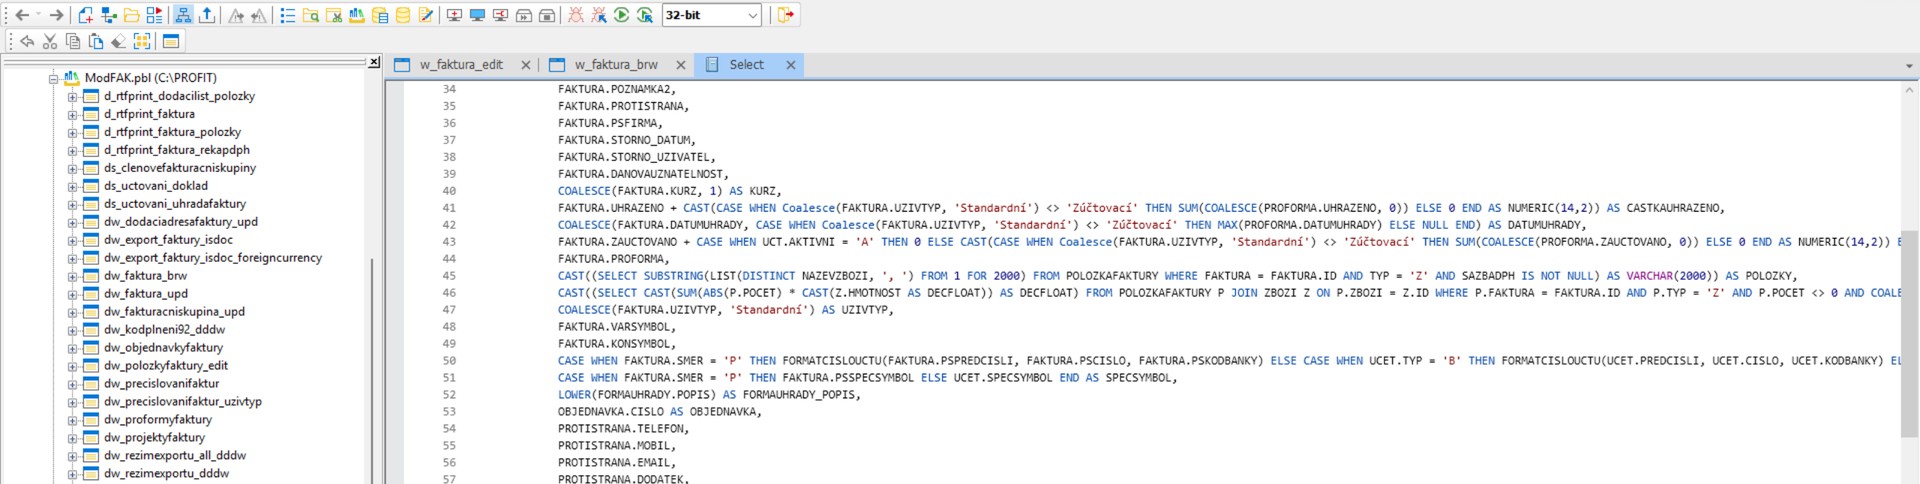Click the Debug bug icon
Viewport: 1920px width, 484px height.
[x=576, y=15]
